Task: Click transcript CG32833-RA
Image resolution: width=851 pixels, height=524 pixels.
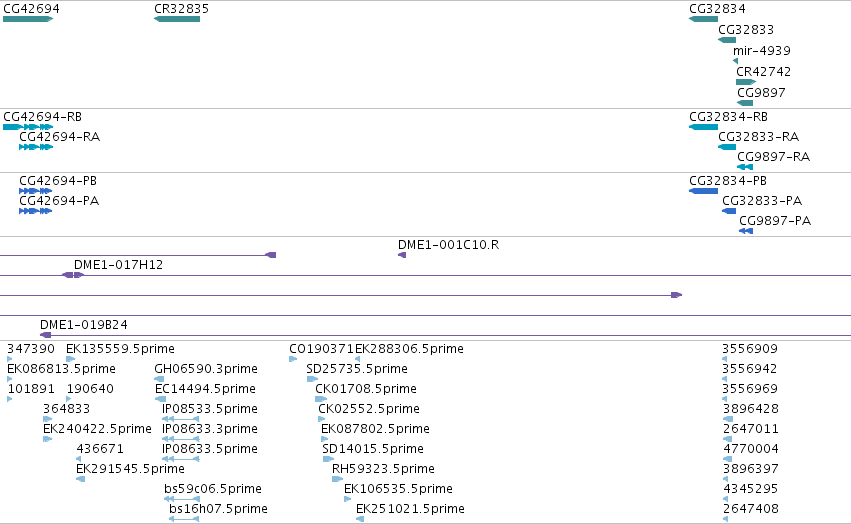Action: point(727,147)
